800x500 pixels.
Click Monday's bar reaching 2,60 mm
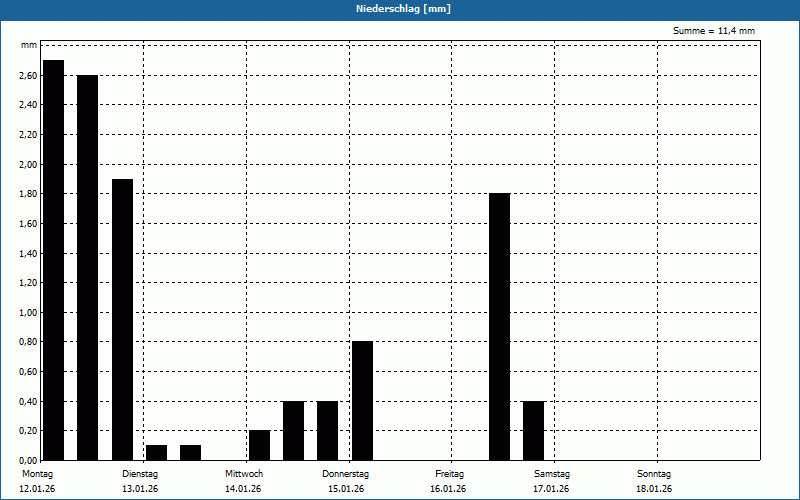point(87,268)
